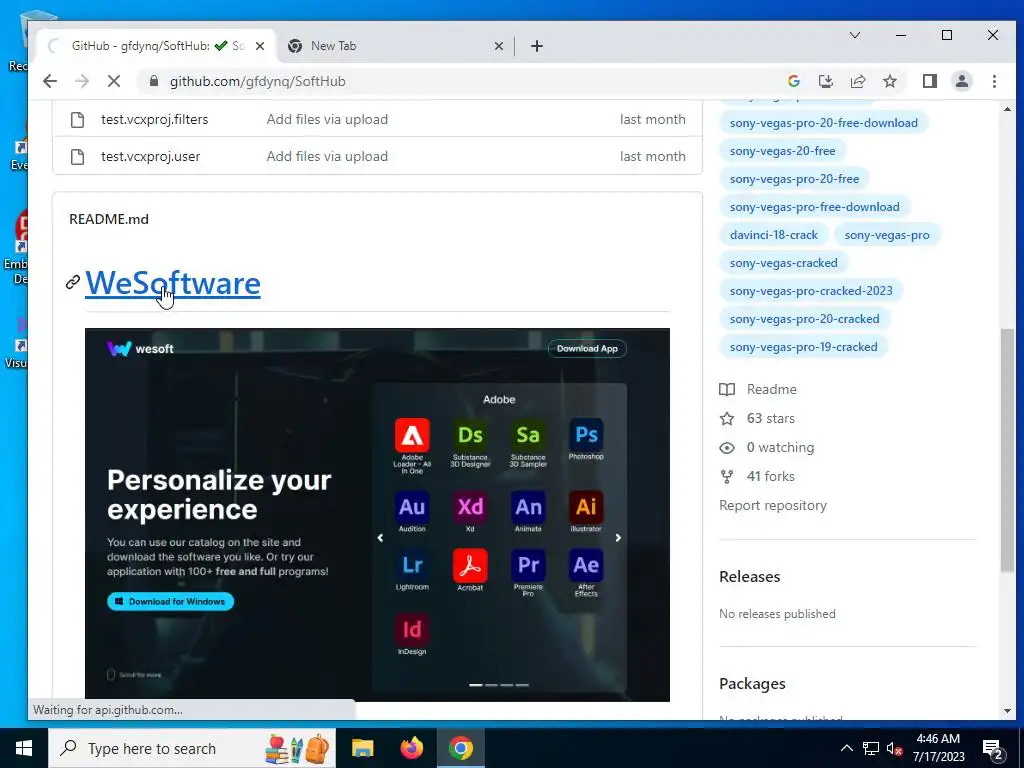Viewport: 1024px width, 768px height.
Task: Open commit message for test.vcxproj.user
Action: click(x=327, y=157)
